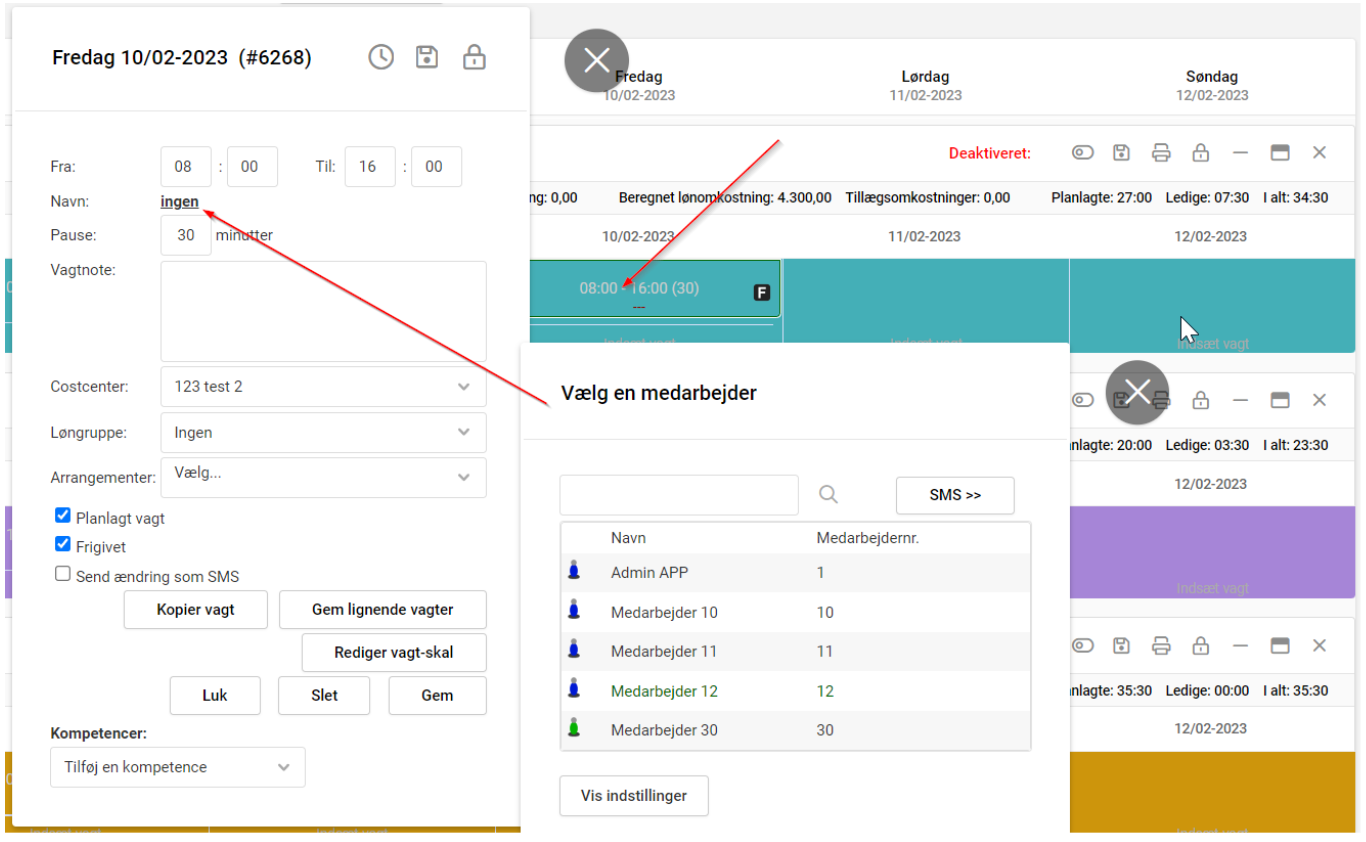Click the save disk icon beside shift title

tap(427, 58)
